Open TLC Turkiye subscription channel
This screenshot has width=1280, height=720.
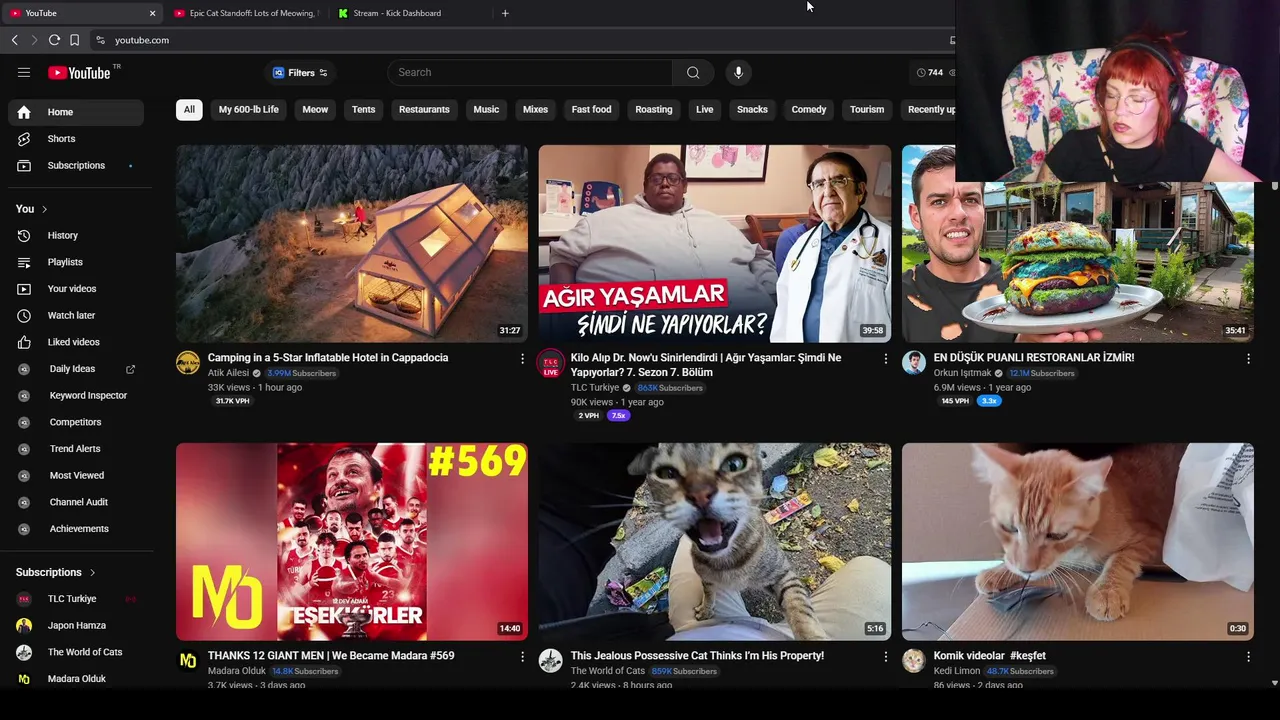tap(76, 599)
